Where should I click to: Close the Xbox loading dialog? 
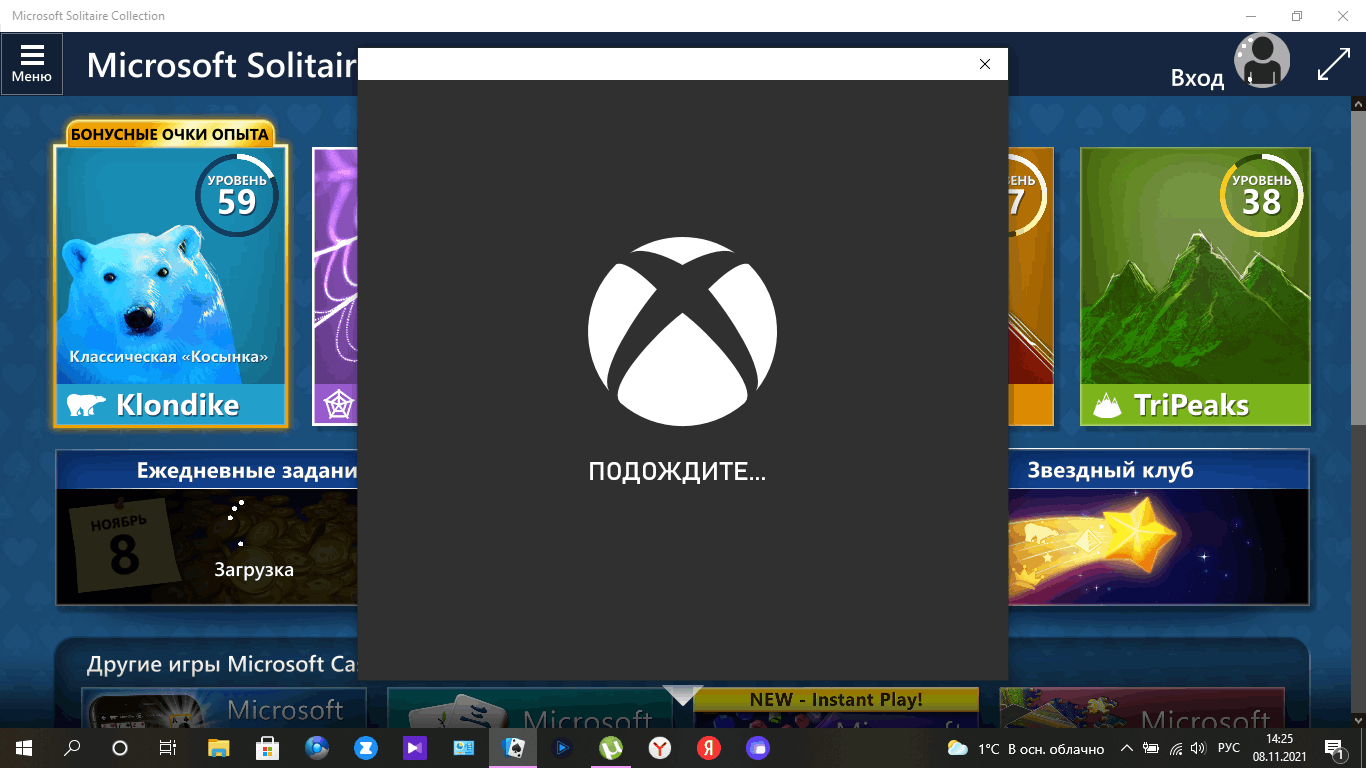click(x=985, y=64)
